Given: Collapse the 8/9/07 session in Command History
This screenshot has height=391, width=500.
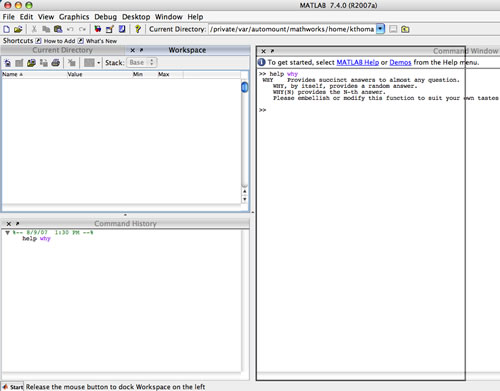Looking at the screenshot, I should (x=7, y=233).
